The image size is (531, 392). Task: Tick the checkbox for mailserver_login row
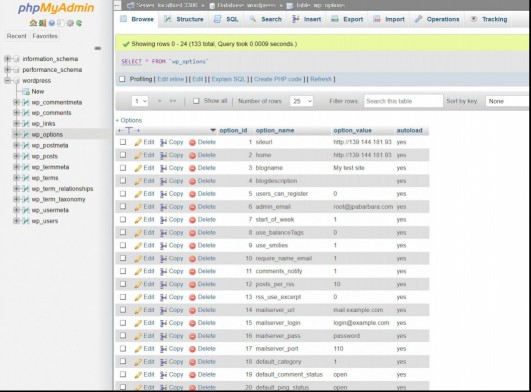(123, 323)
